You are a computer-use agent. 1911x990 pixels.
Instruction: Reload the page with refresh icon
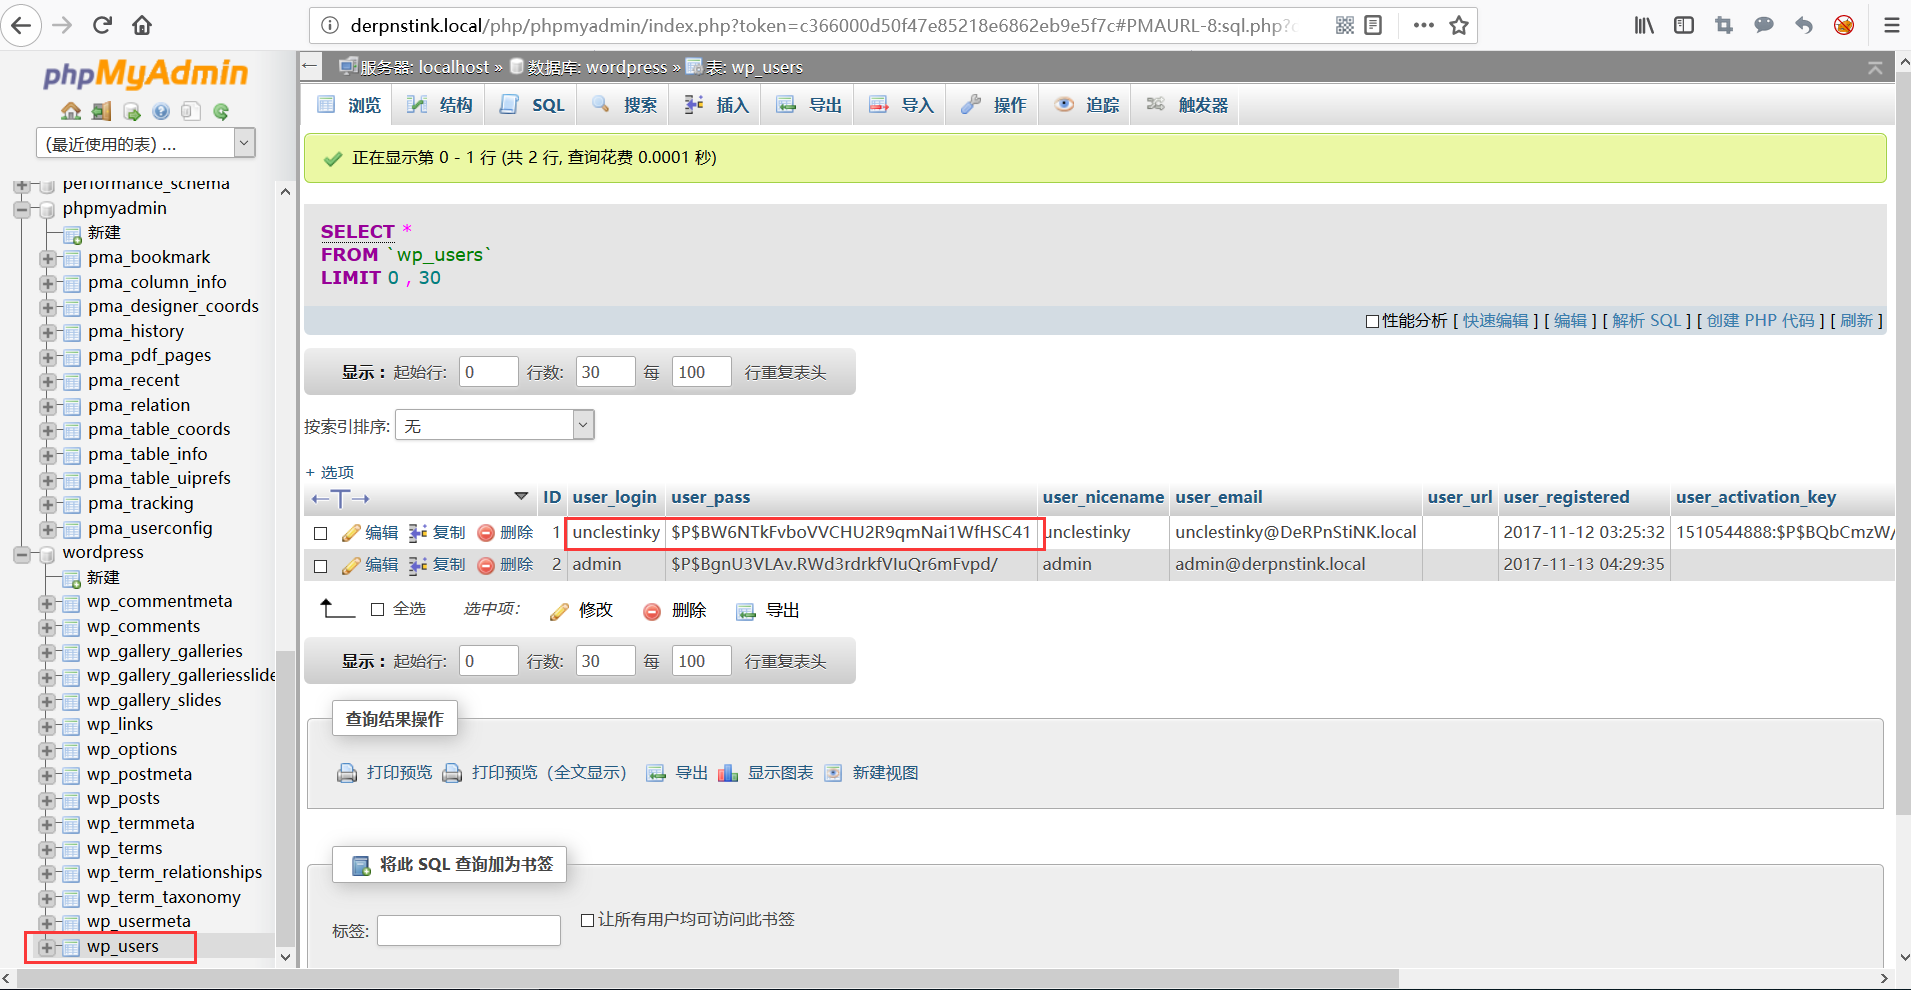[x=102, y=25]
